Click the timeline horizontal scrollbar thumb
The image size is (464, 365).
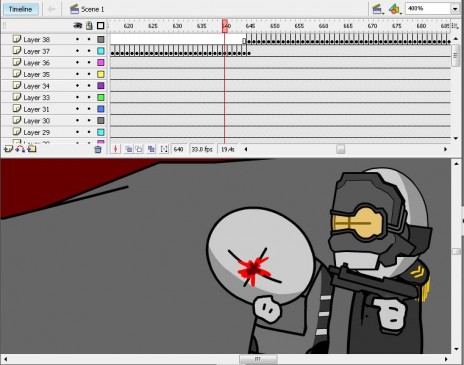[340, 149]
